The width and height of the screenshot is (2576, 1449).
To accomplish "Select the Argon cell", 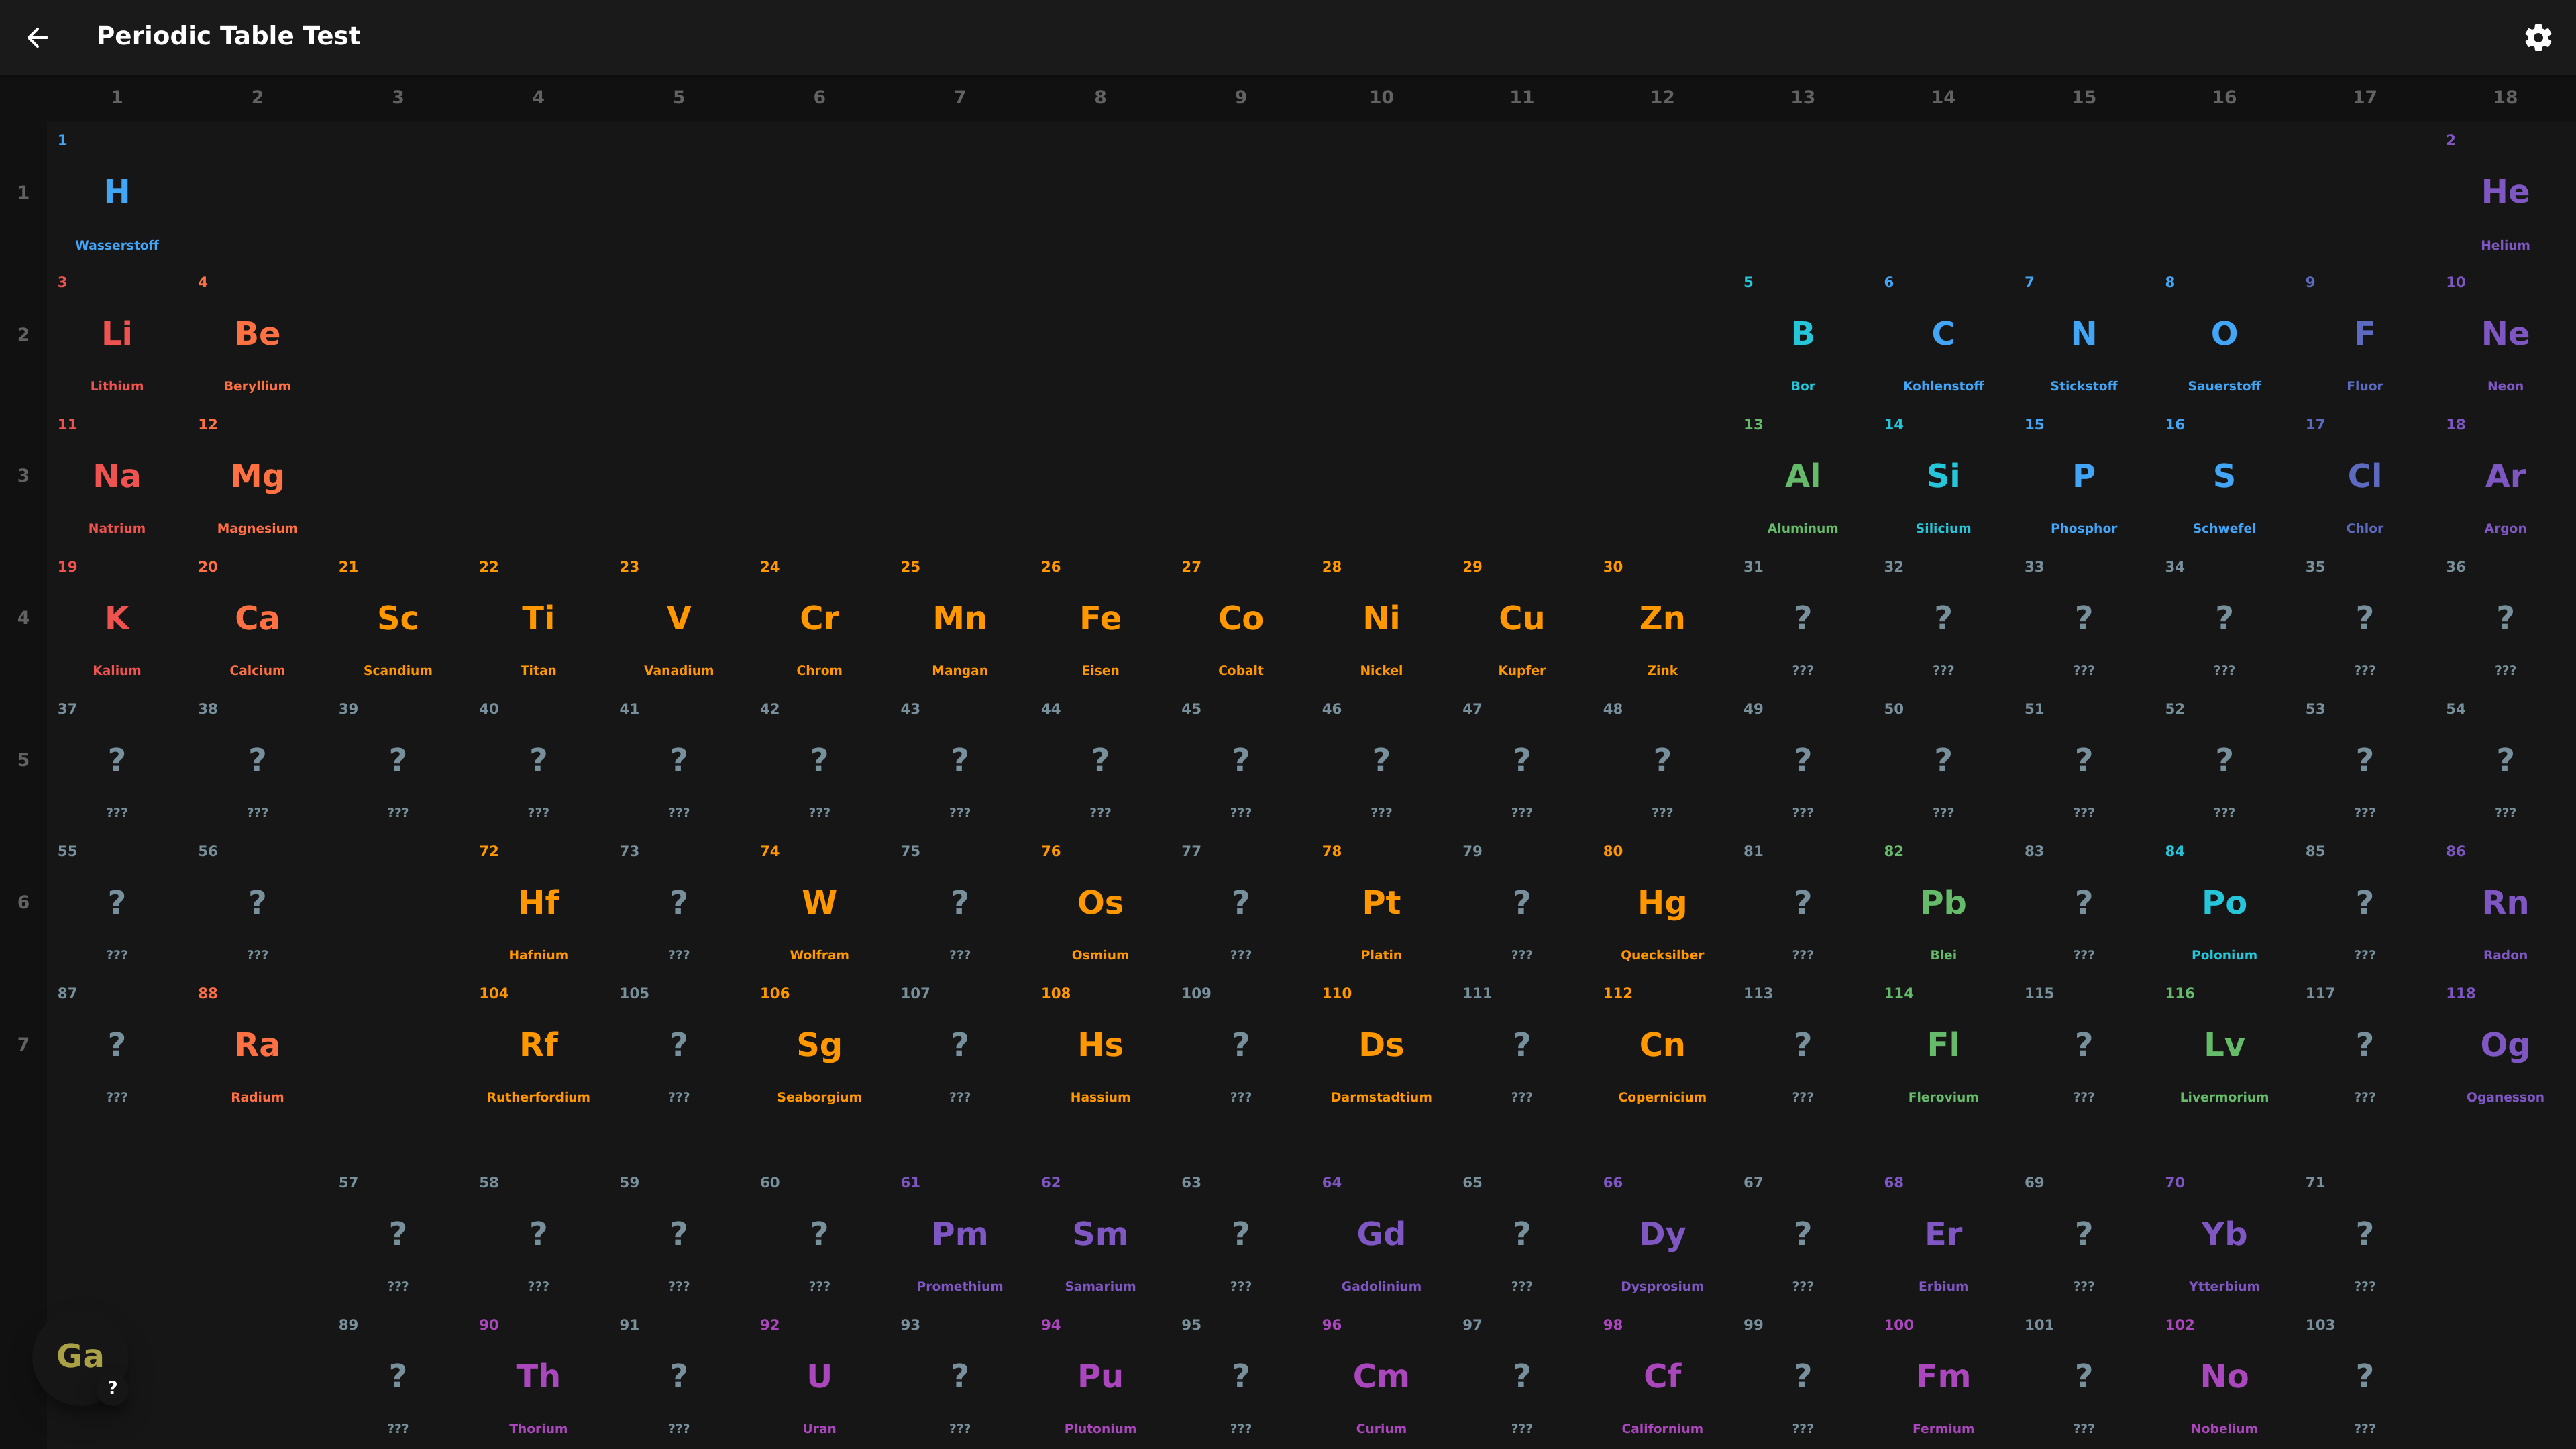I will pos(2505,477).
